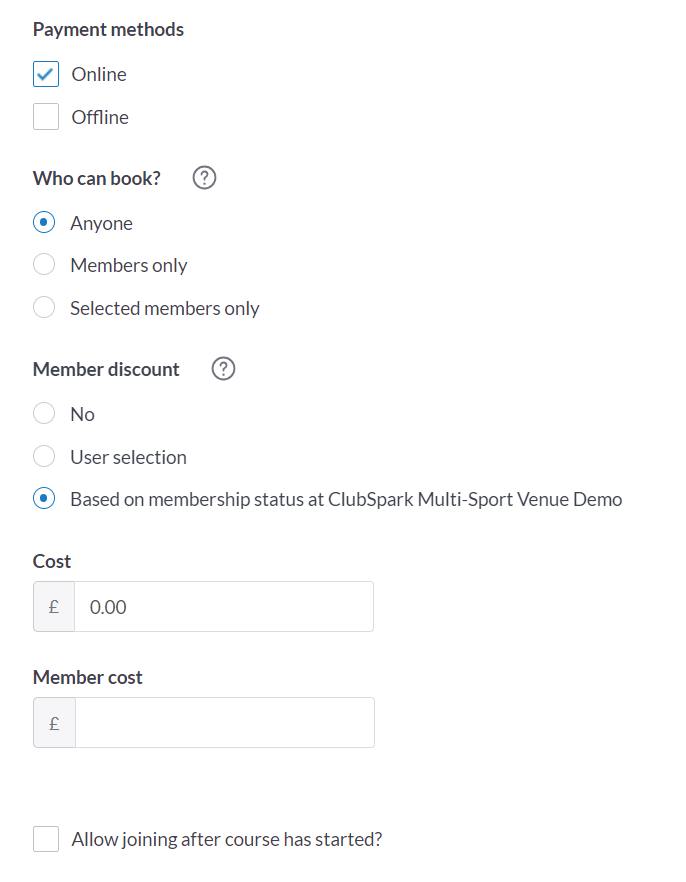The height and width of the screenshot is (882, 686).
Task: Click the User selection label text
Action: (128, 457)
